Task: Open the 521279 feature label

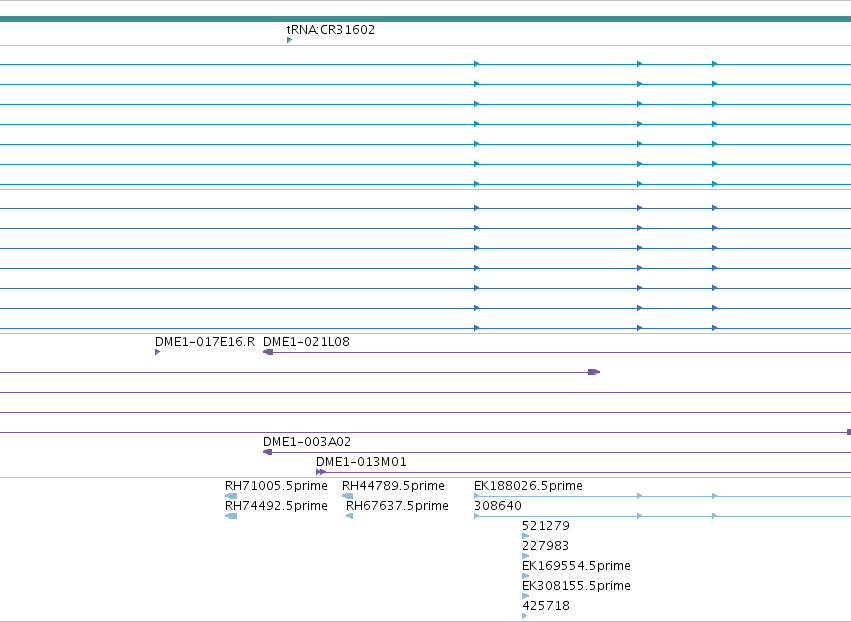Action: coord(545,525)
